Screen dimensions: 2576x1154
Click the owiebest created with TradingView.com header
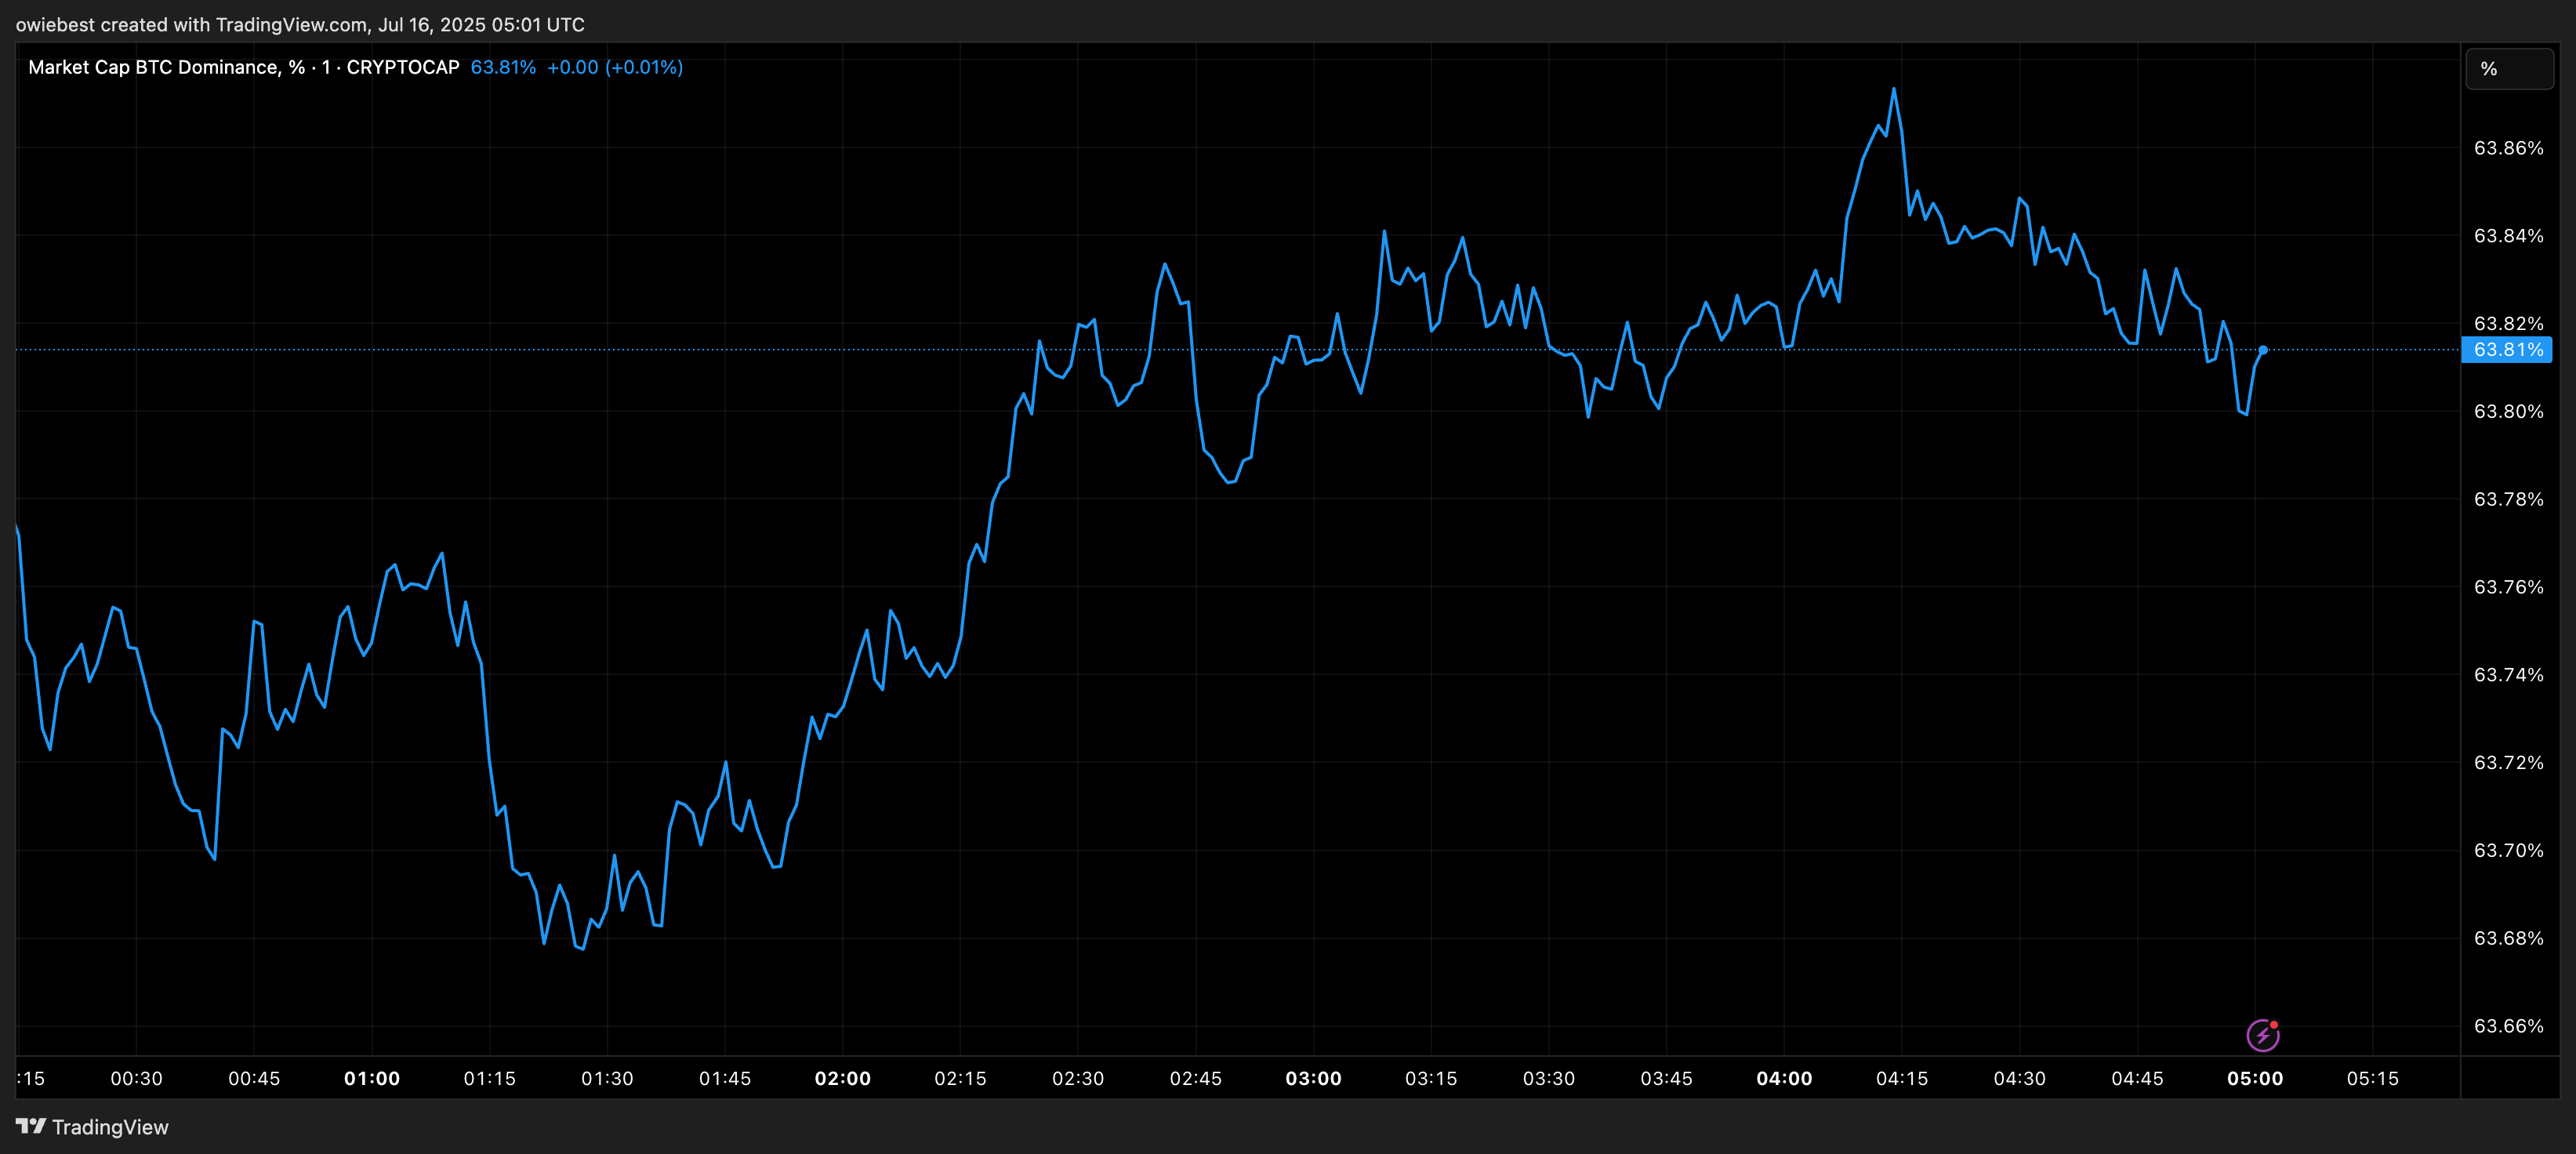pyautogui.click(x=300, y=24)
